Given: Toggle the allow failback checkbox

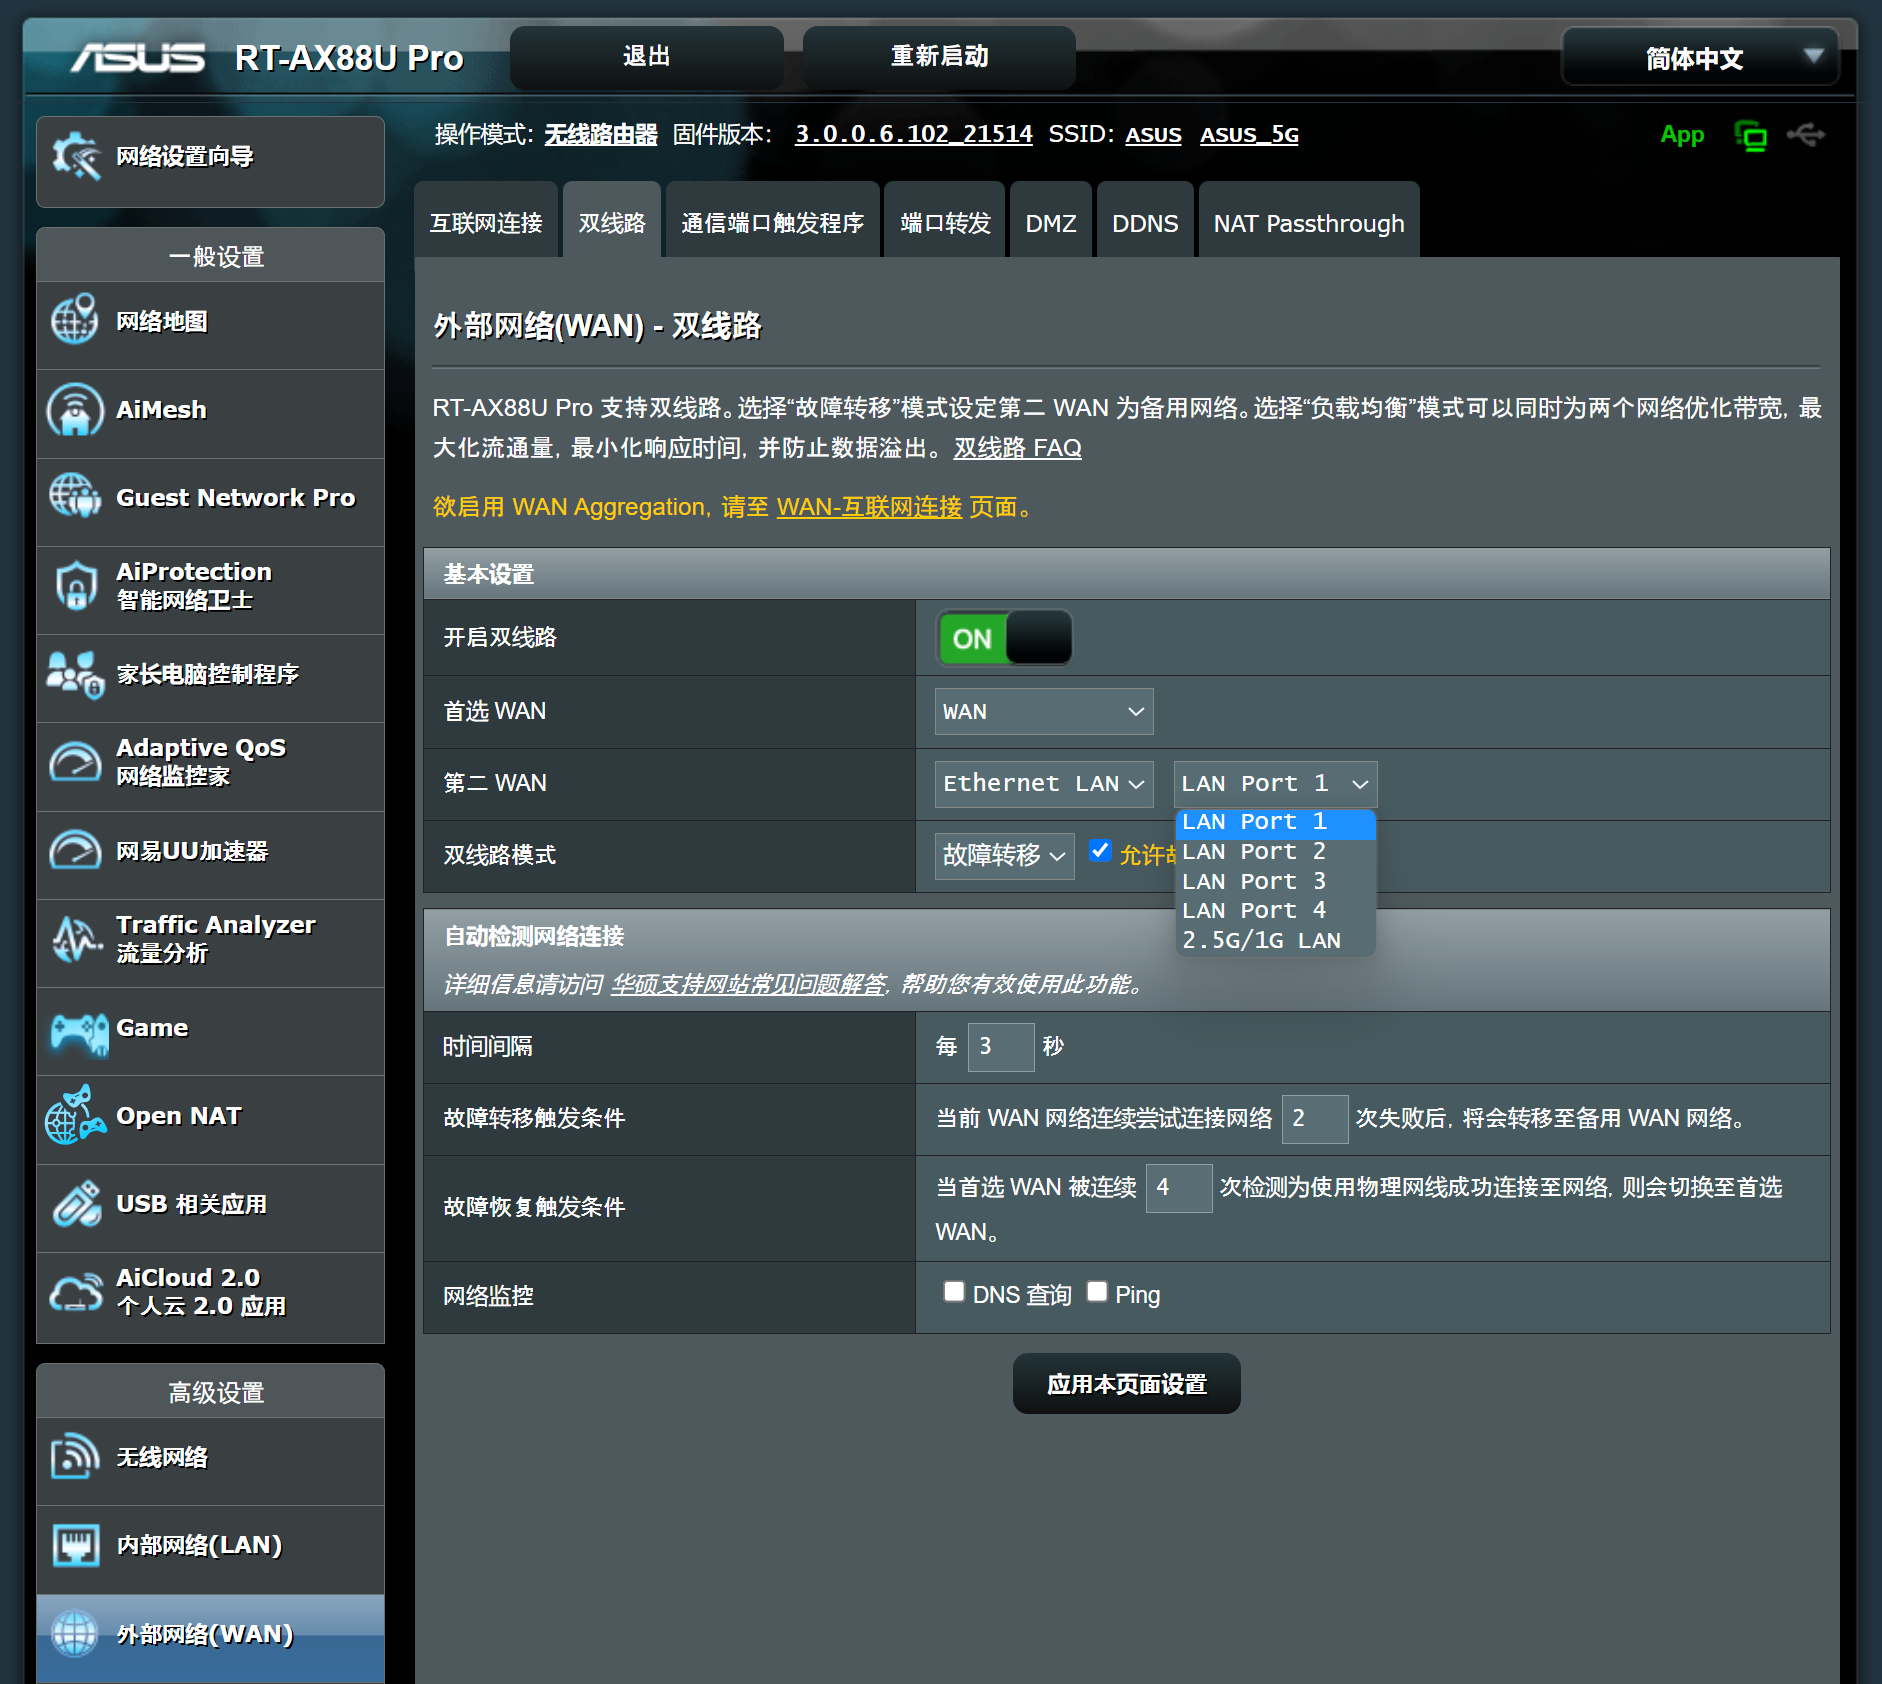Looking at the screenshot, I should [x=1100, y=851].
